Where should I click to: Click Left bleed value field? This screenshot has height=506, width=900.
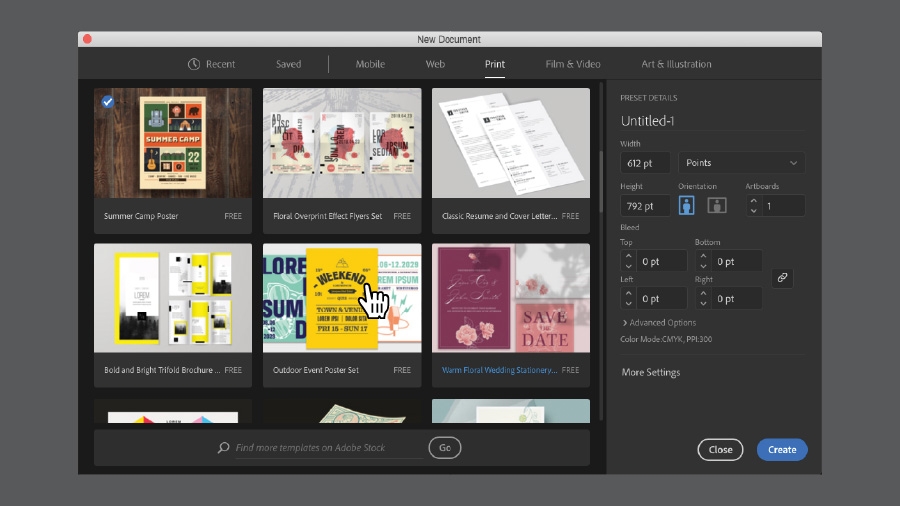point(662,299)
